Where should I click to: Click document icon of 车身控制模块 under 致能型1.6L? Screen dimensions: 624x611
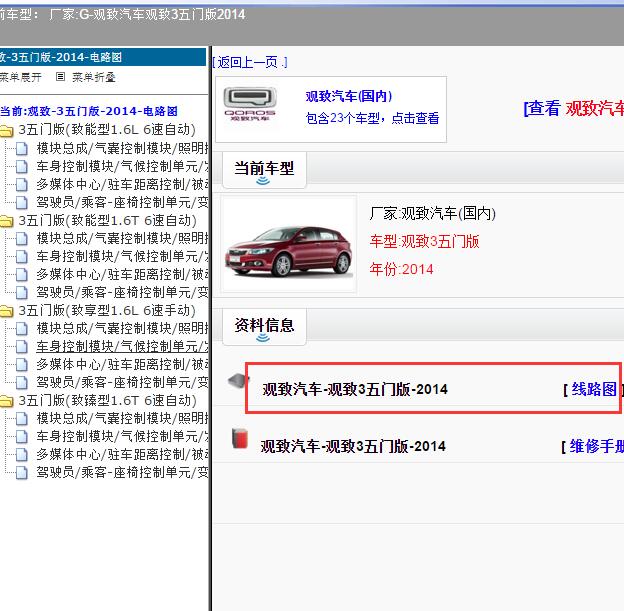(x=21, y=166)
